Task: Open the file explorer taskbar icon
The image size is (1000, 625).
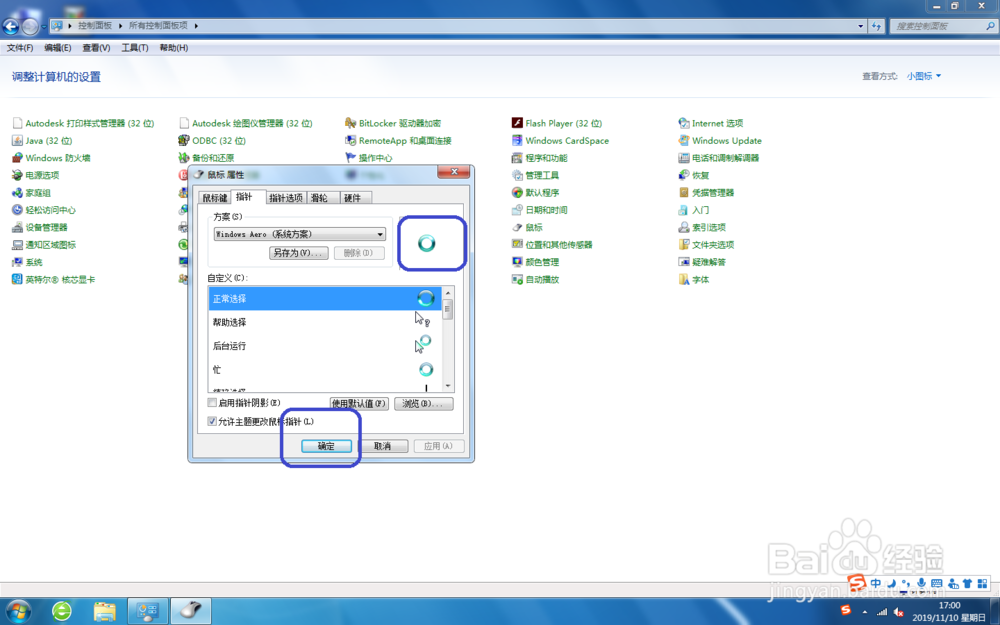Action: 105,612
